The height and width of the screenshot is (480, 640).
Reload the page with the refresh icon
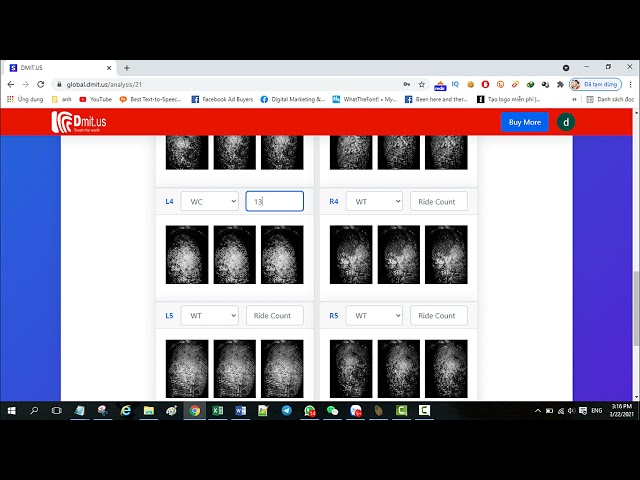(x=40, y=84)
